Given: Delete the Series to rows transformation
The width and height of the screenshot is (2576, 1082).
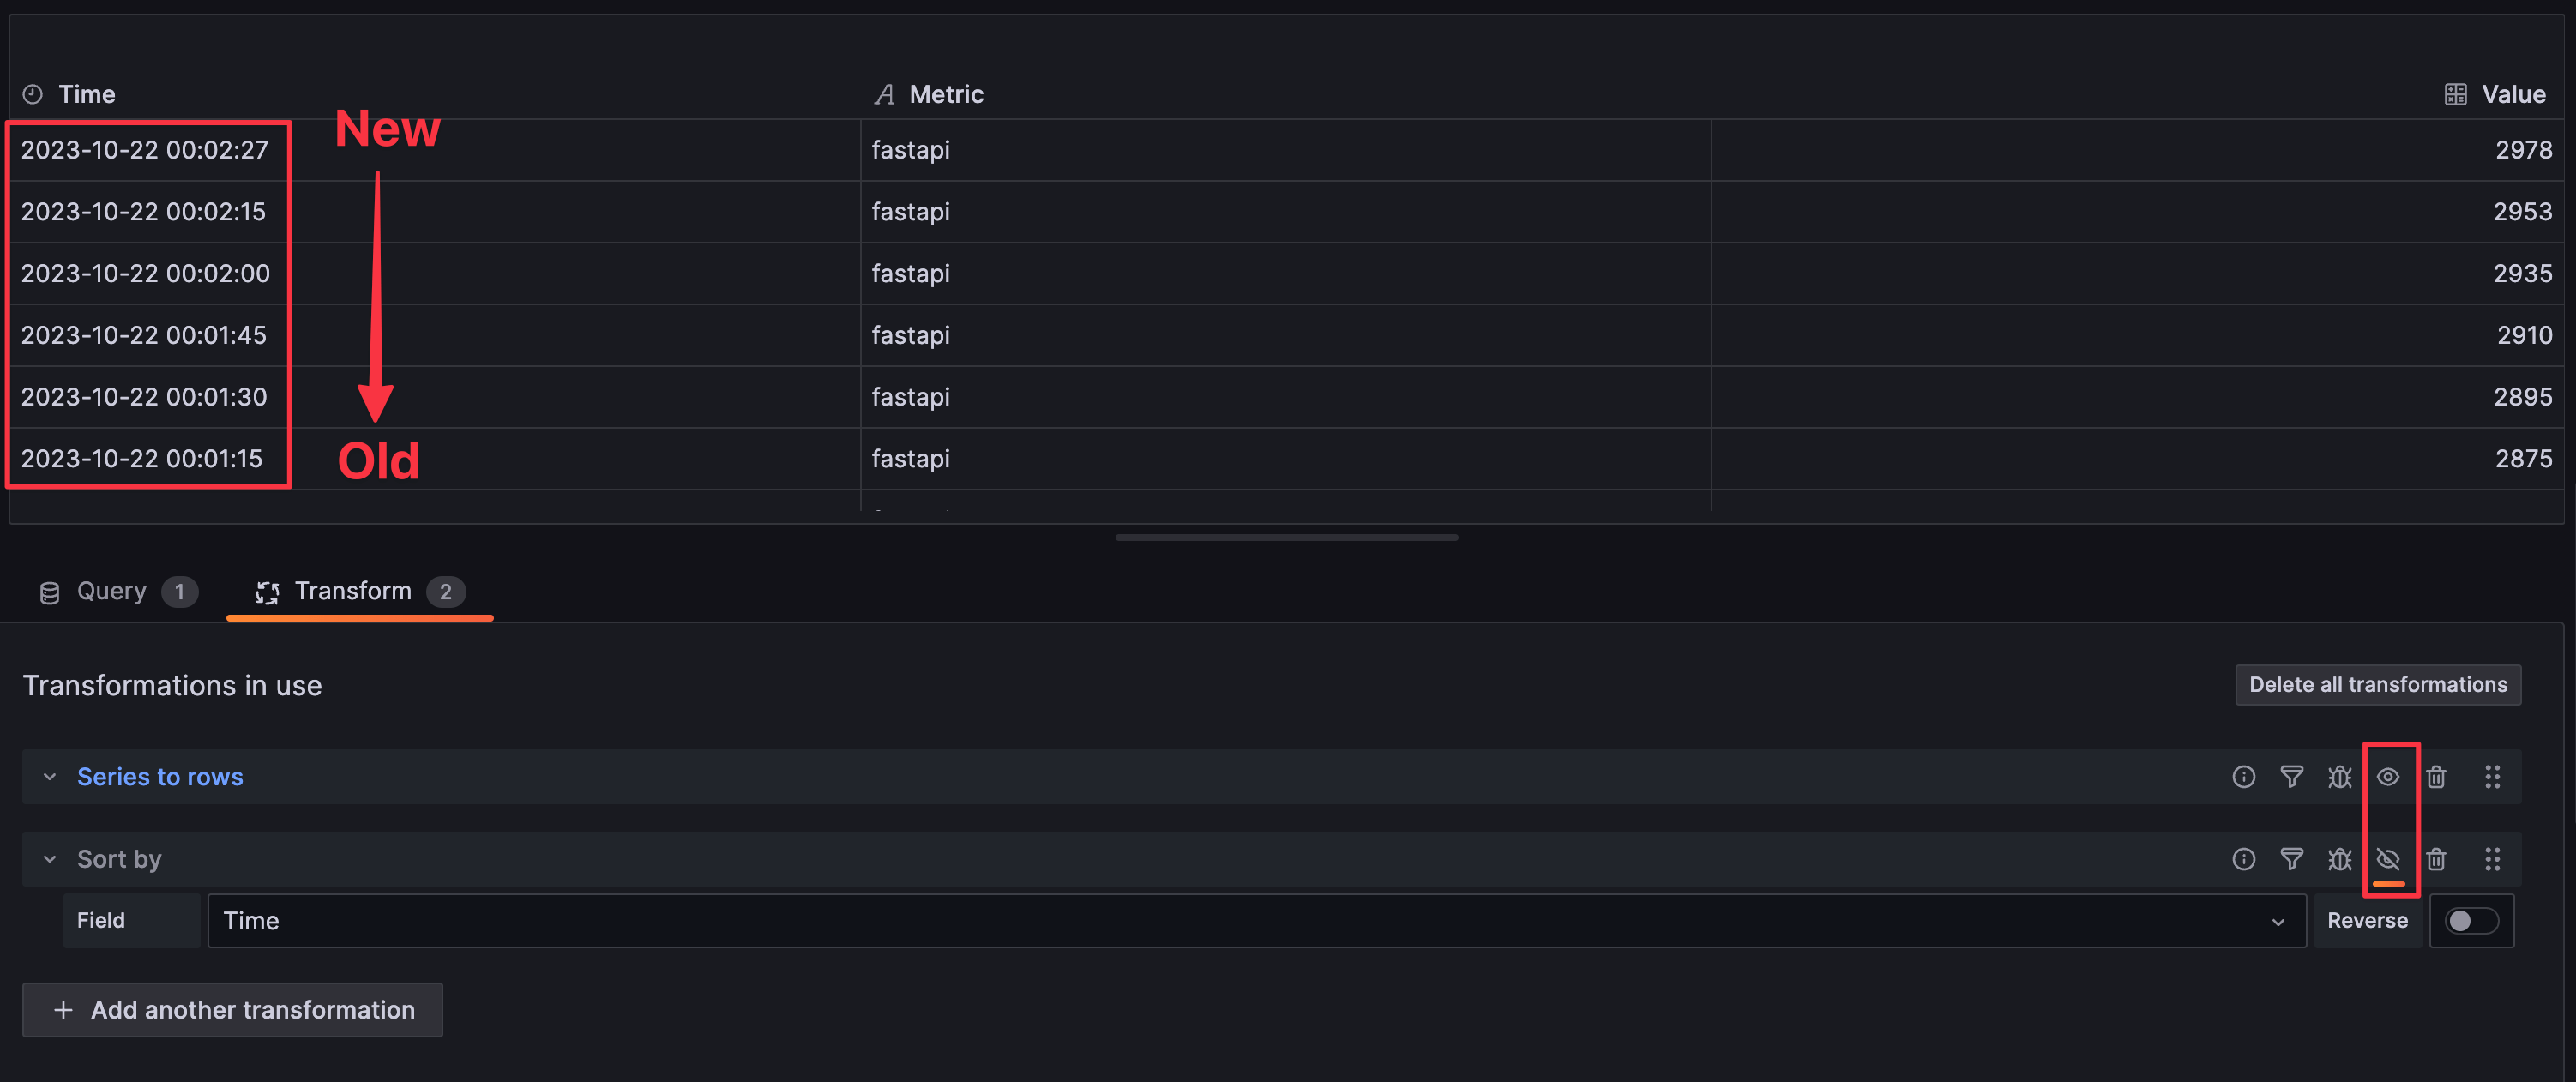Looking at the screenshot, I should (x=2436, y=777).
